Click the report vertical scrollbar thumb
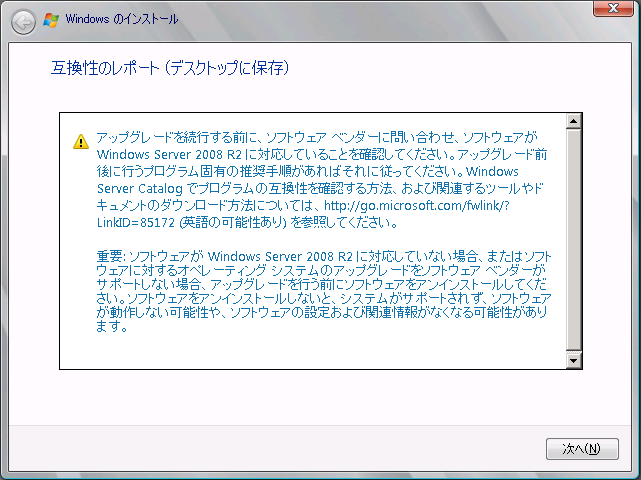Viewport: 641px width, 480px height. click(x=574, y=240)
